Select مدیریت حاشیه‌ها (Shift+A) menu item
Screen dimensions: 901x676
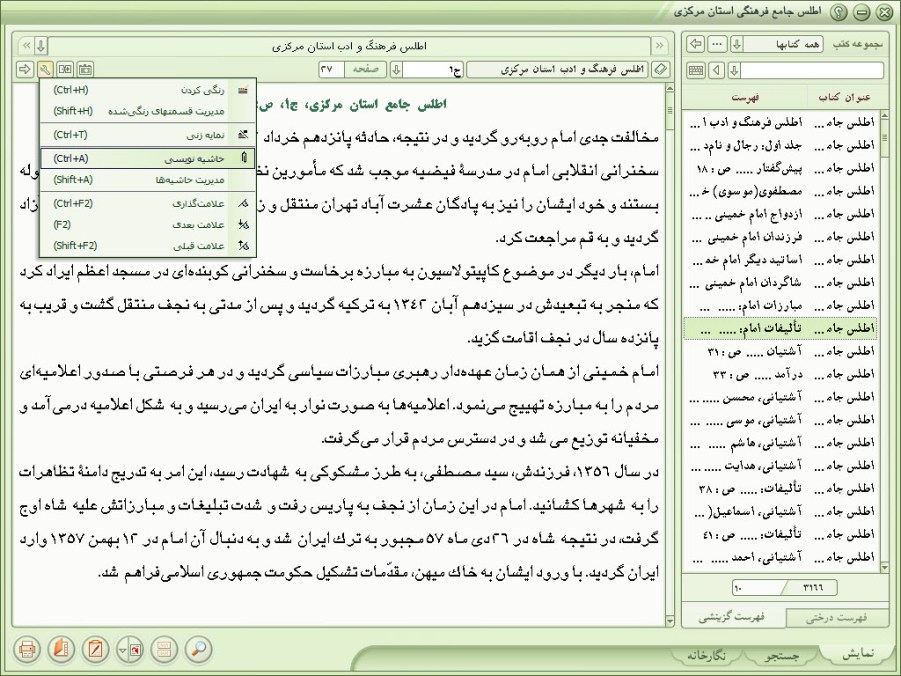coord(148,180)
